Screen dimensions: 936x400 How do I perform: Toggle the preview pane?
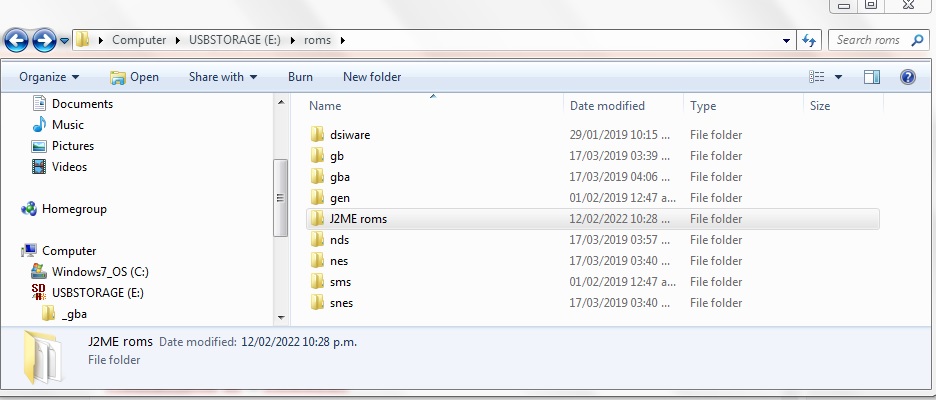[872, 76]
